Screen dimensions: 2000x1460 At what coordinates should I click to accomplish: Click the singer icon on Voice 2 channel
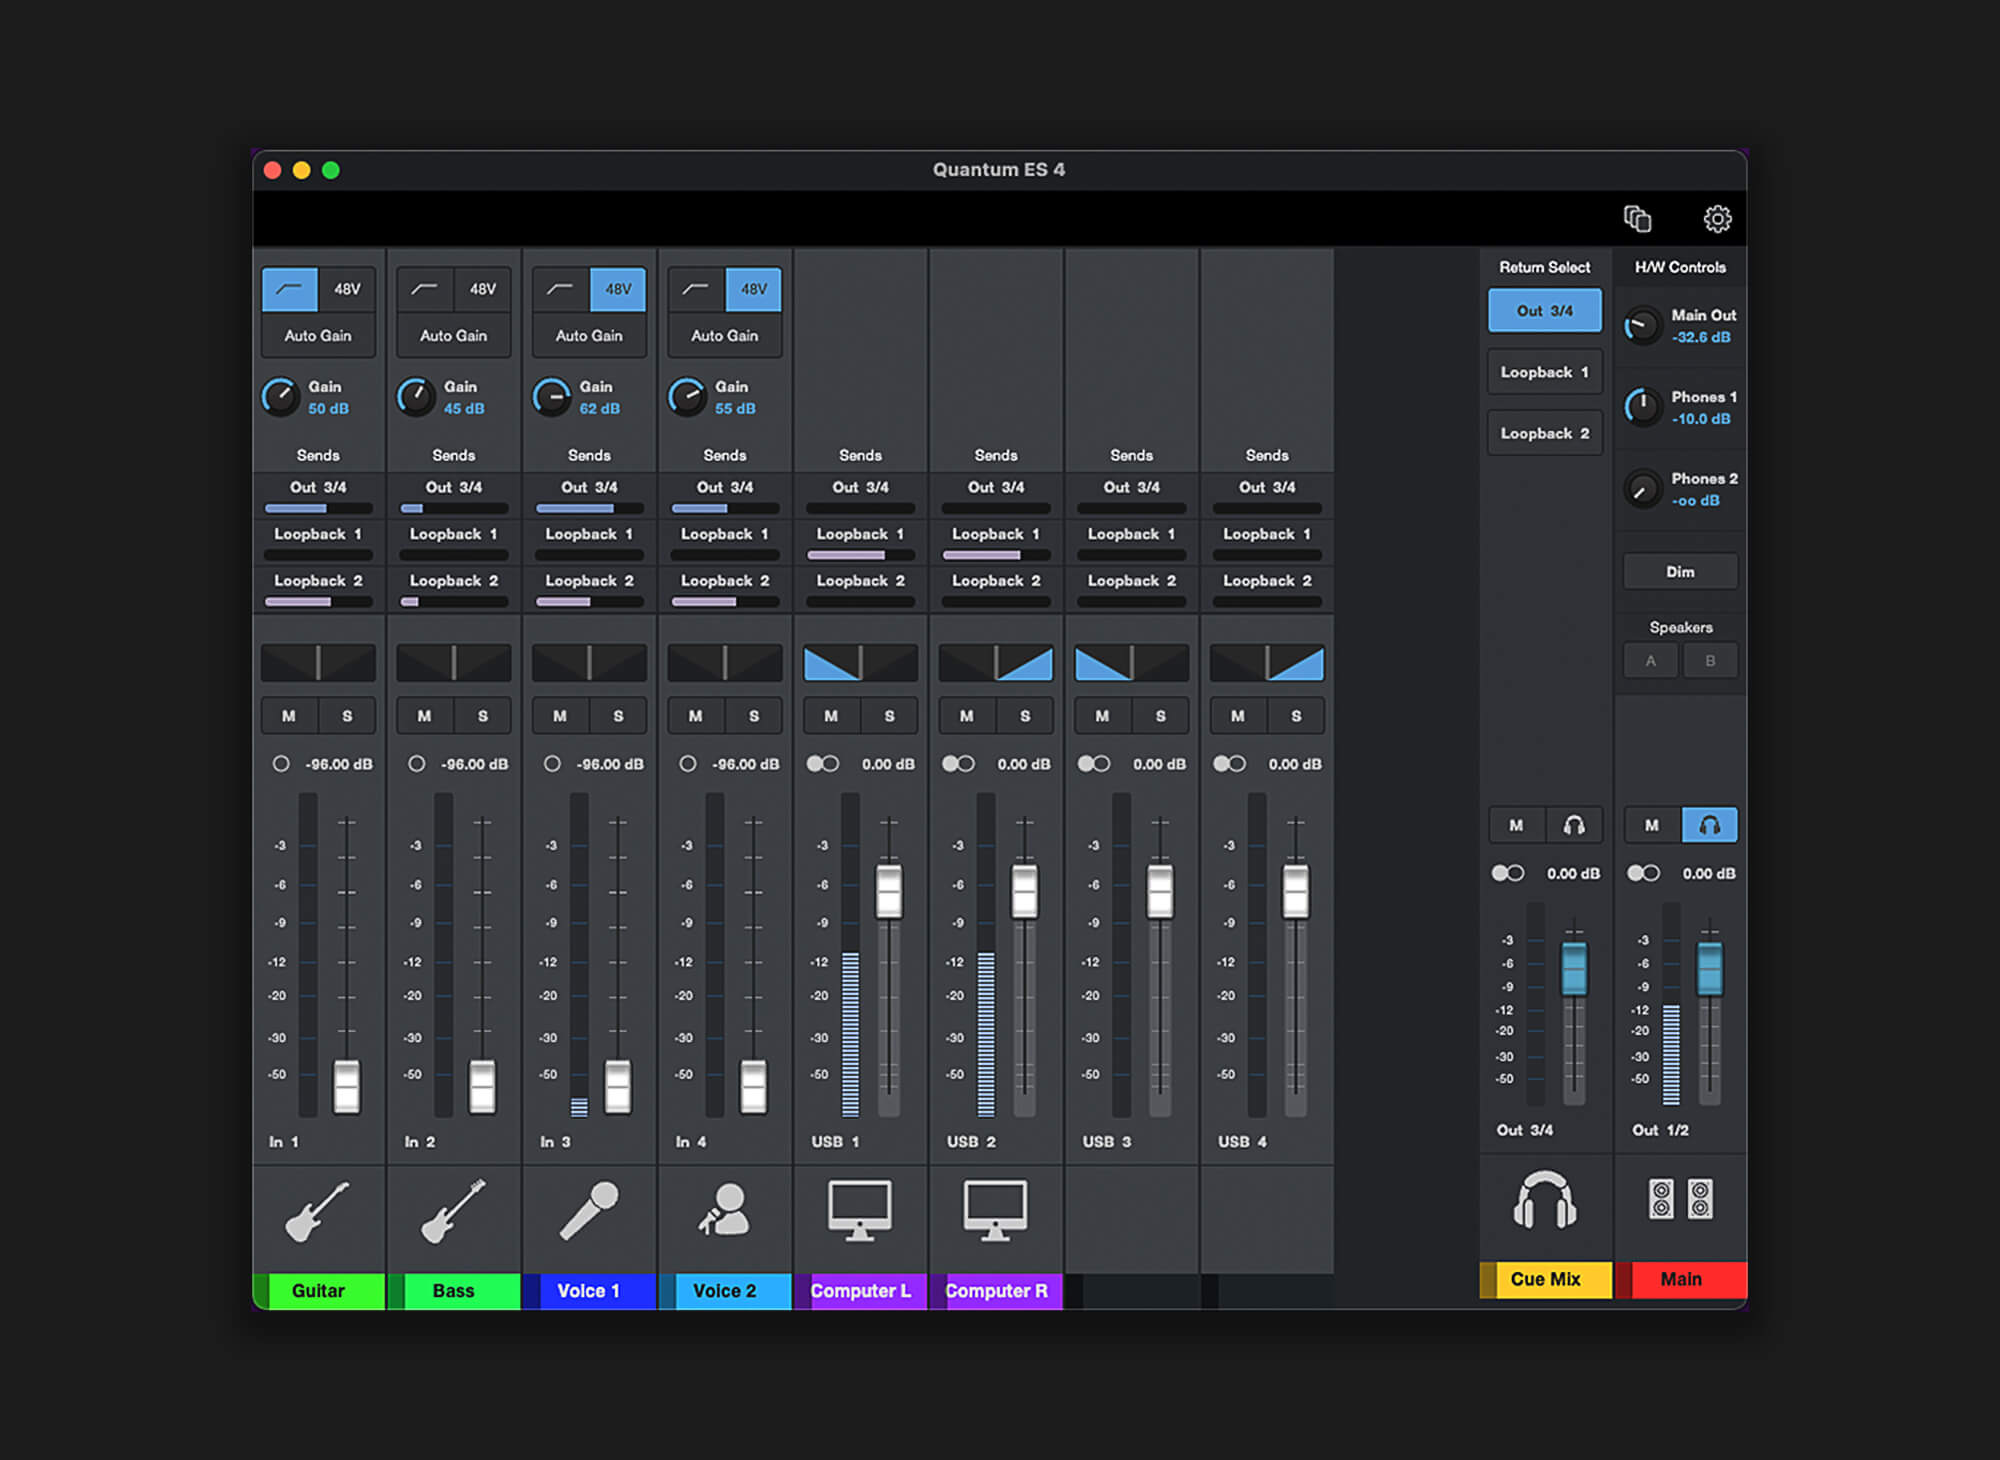724,1210
